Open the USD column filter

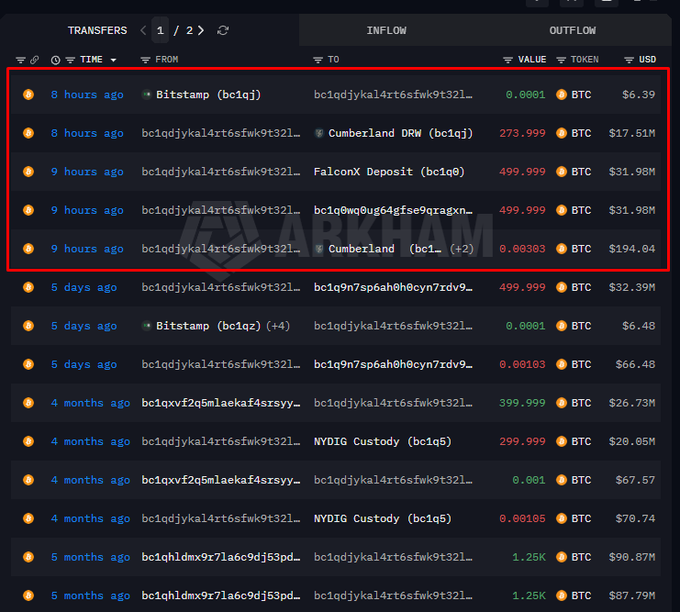pos(629,60)
